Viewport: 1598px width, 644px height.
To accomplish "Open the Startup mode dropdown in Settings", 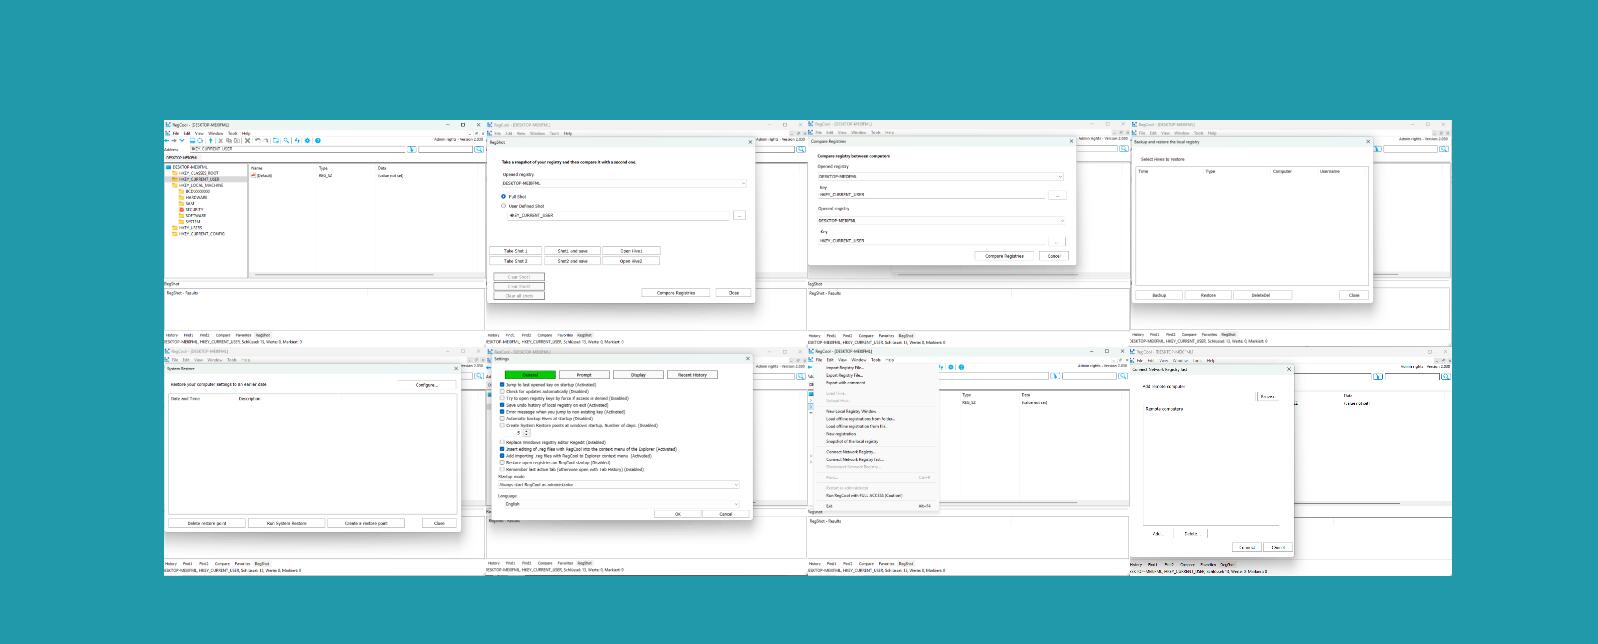I will [619, 485].
